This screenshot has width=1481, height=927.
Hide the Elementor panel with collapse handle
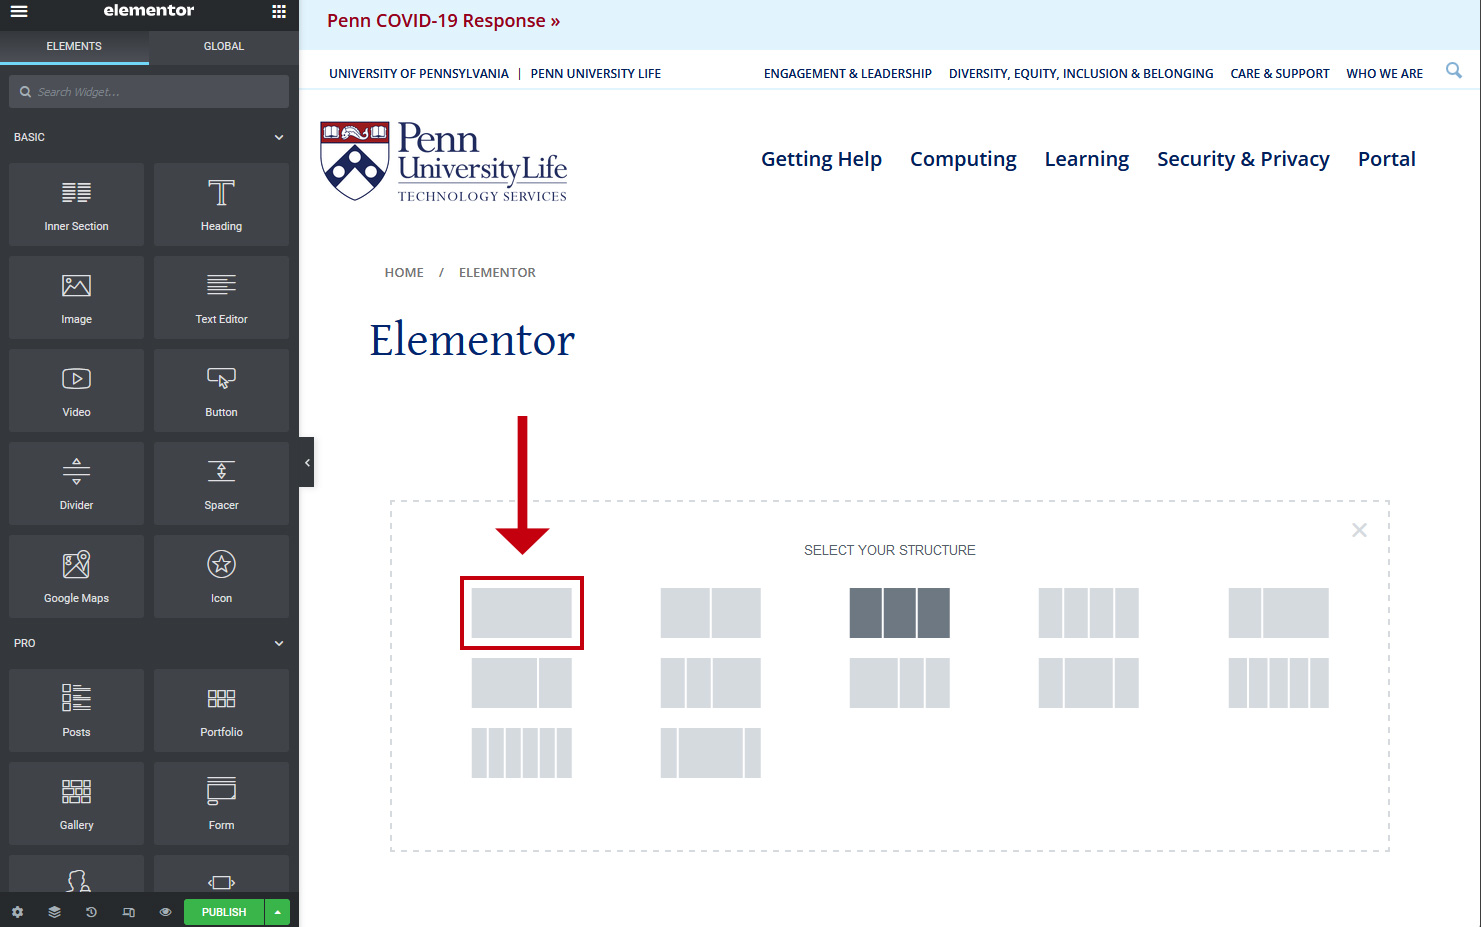tap(306, 462)
